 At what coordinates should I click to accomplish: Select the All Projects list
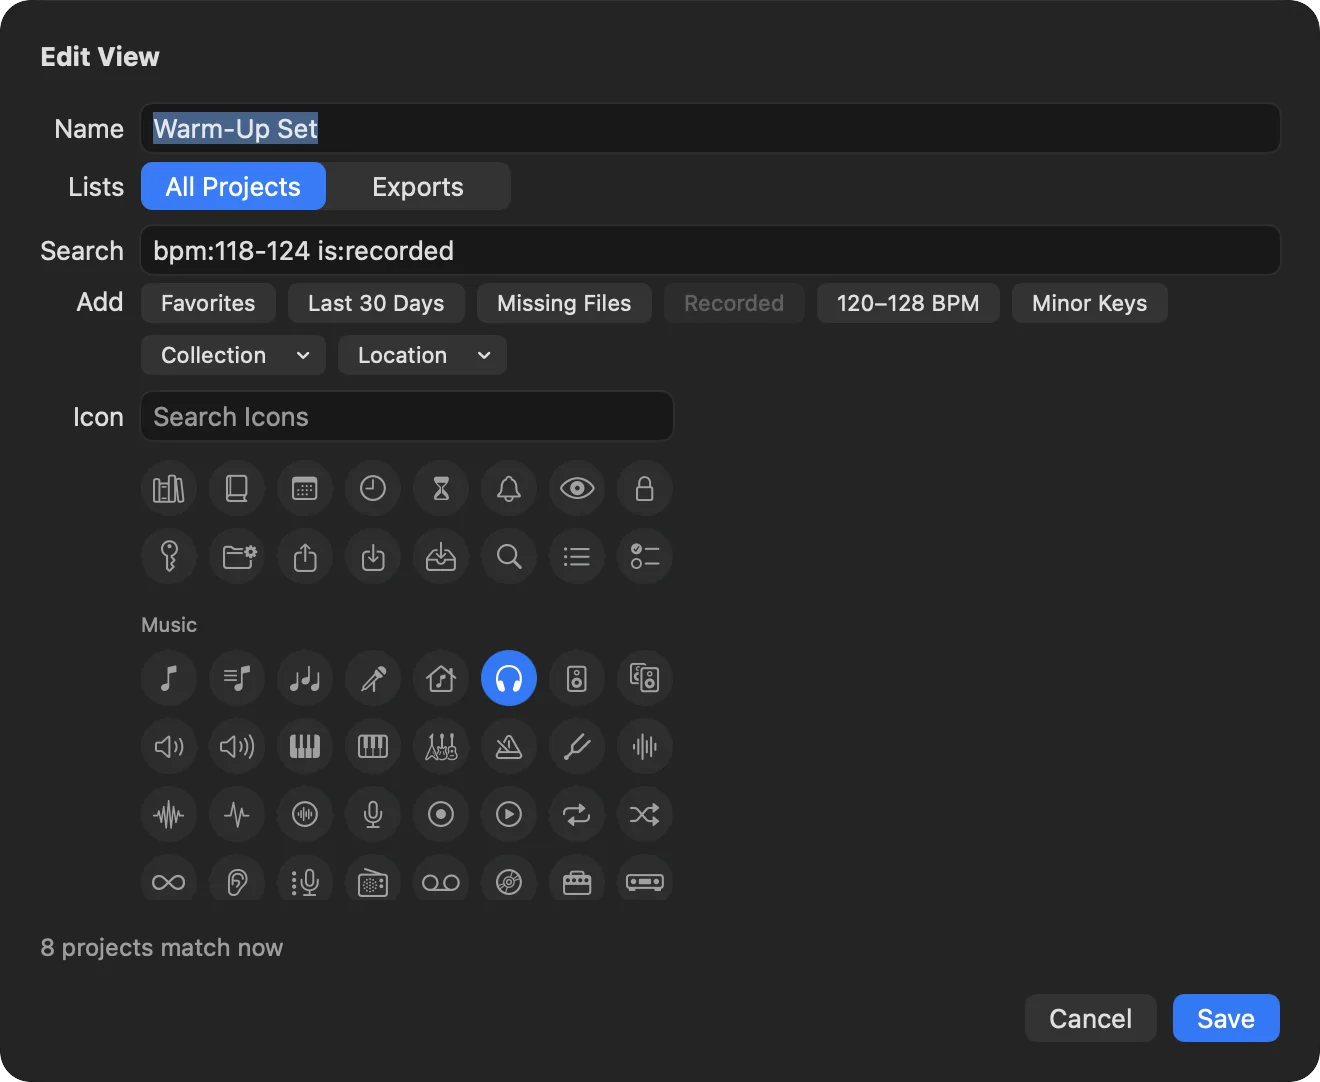tap(233, 187)
